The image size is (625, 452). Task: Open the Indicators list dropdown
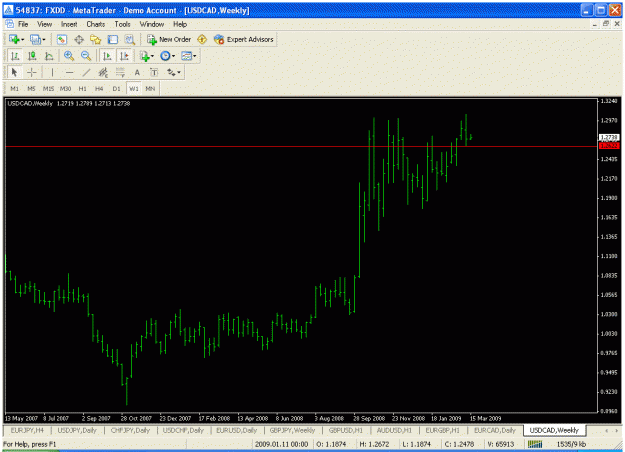pyautogui.click(x=146, y=56)
